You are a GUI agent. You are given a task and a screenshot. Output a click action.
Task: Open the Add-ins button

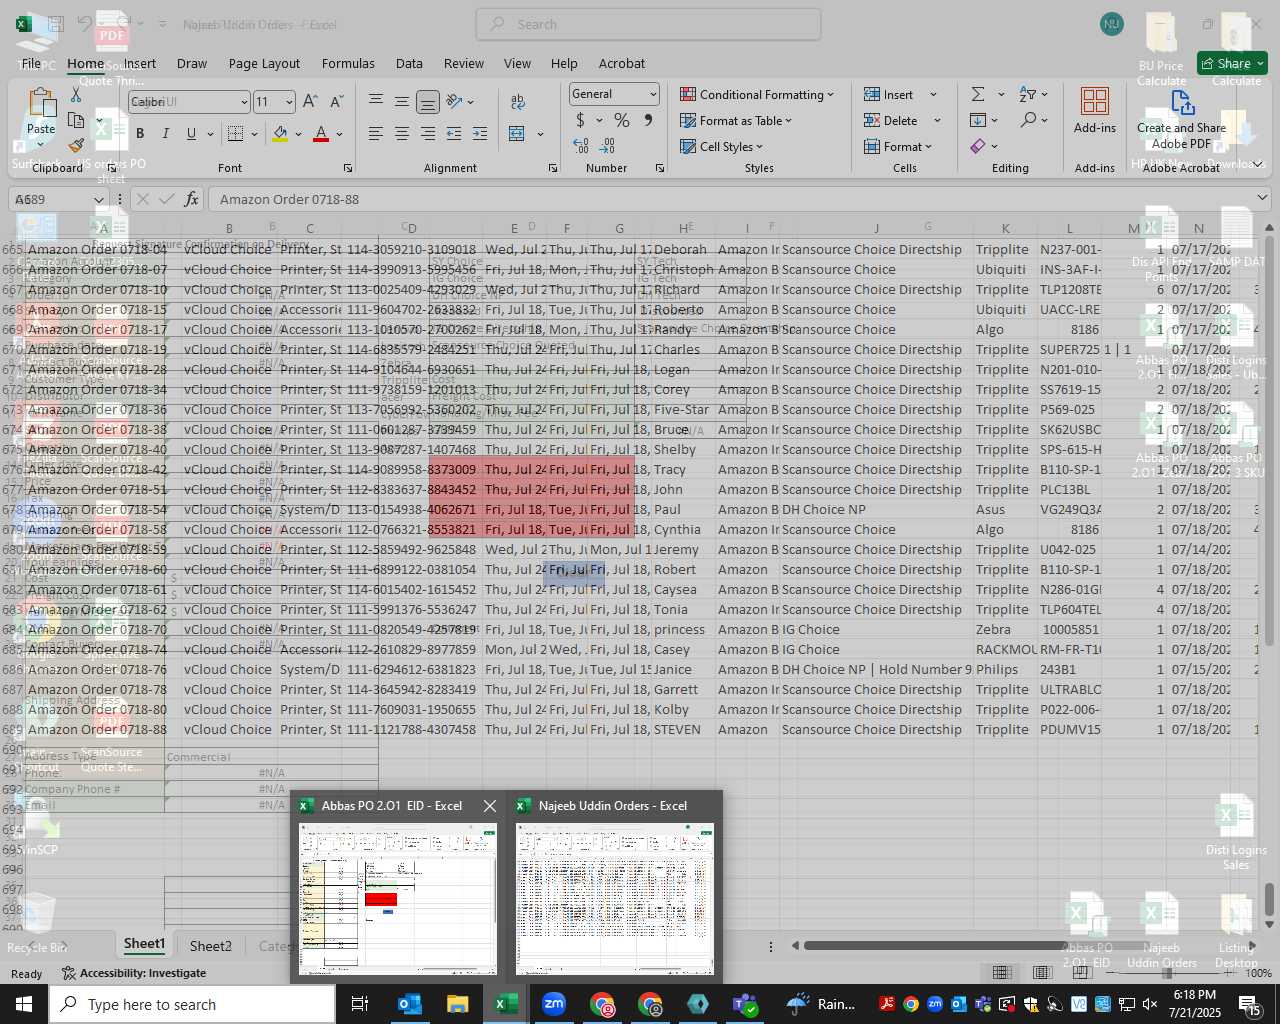[x=1095, y=110]
